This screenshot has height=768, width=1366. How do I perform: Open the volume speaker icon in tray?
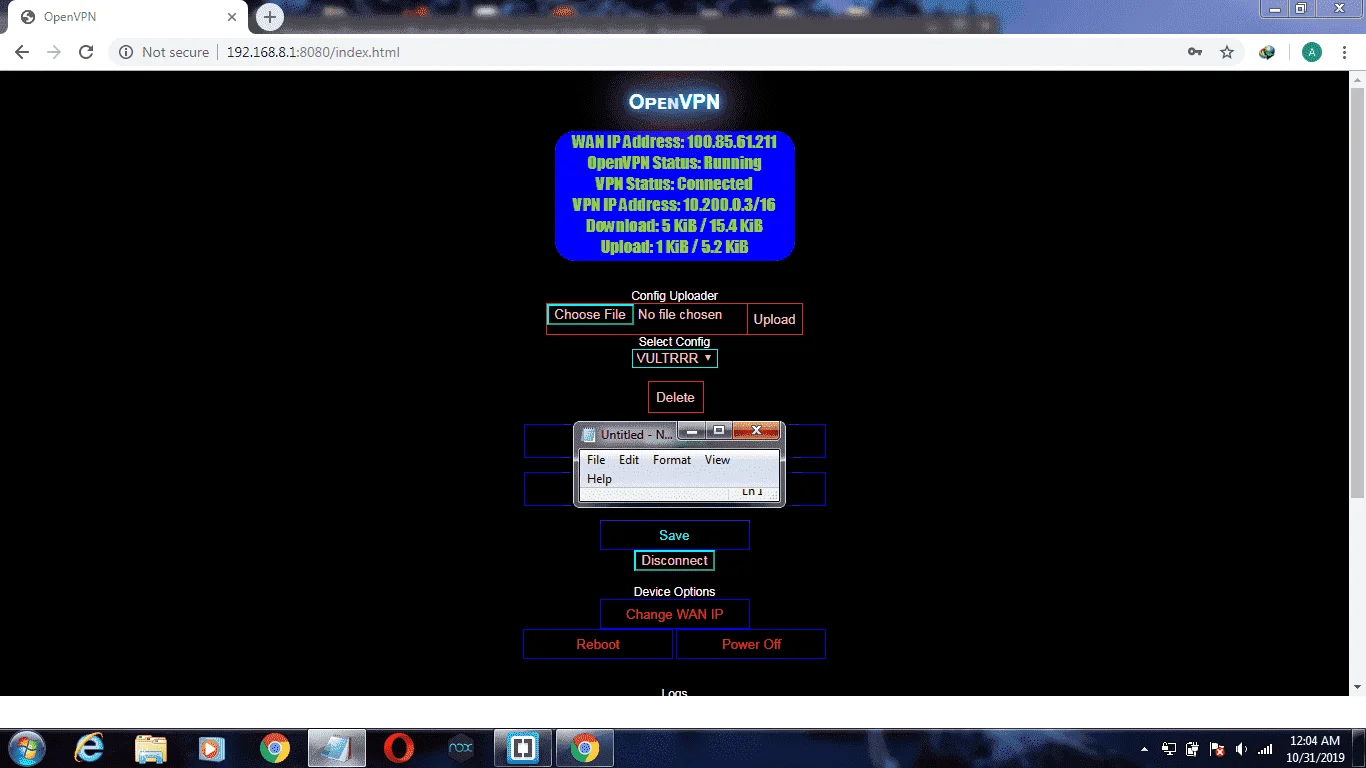tap(1241, 748)
